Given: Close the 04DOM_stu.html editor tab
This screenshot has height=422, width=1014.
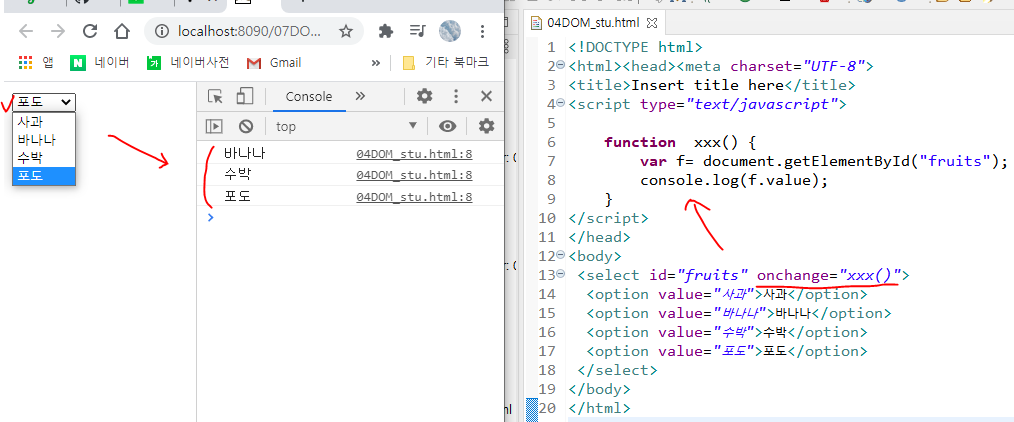Looking at the screenshot, I should point(652,23).
